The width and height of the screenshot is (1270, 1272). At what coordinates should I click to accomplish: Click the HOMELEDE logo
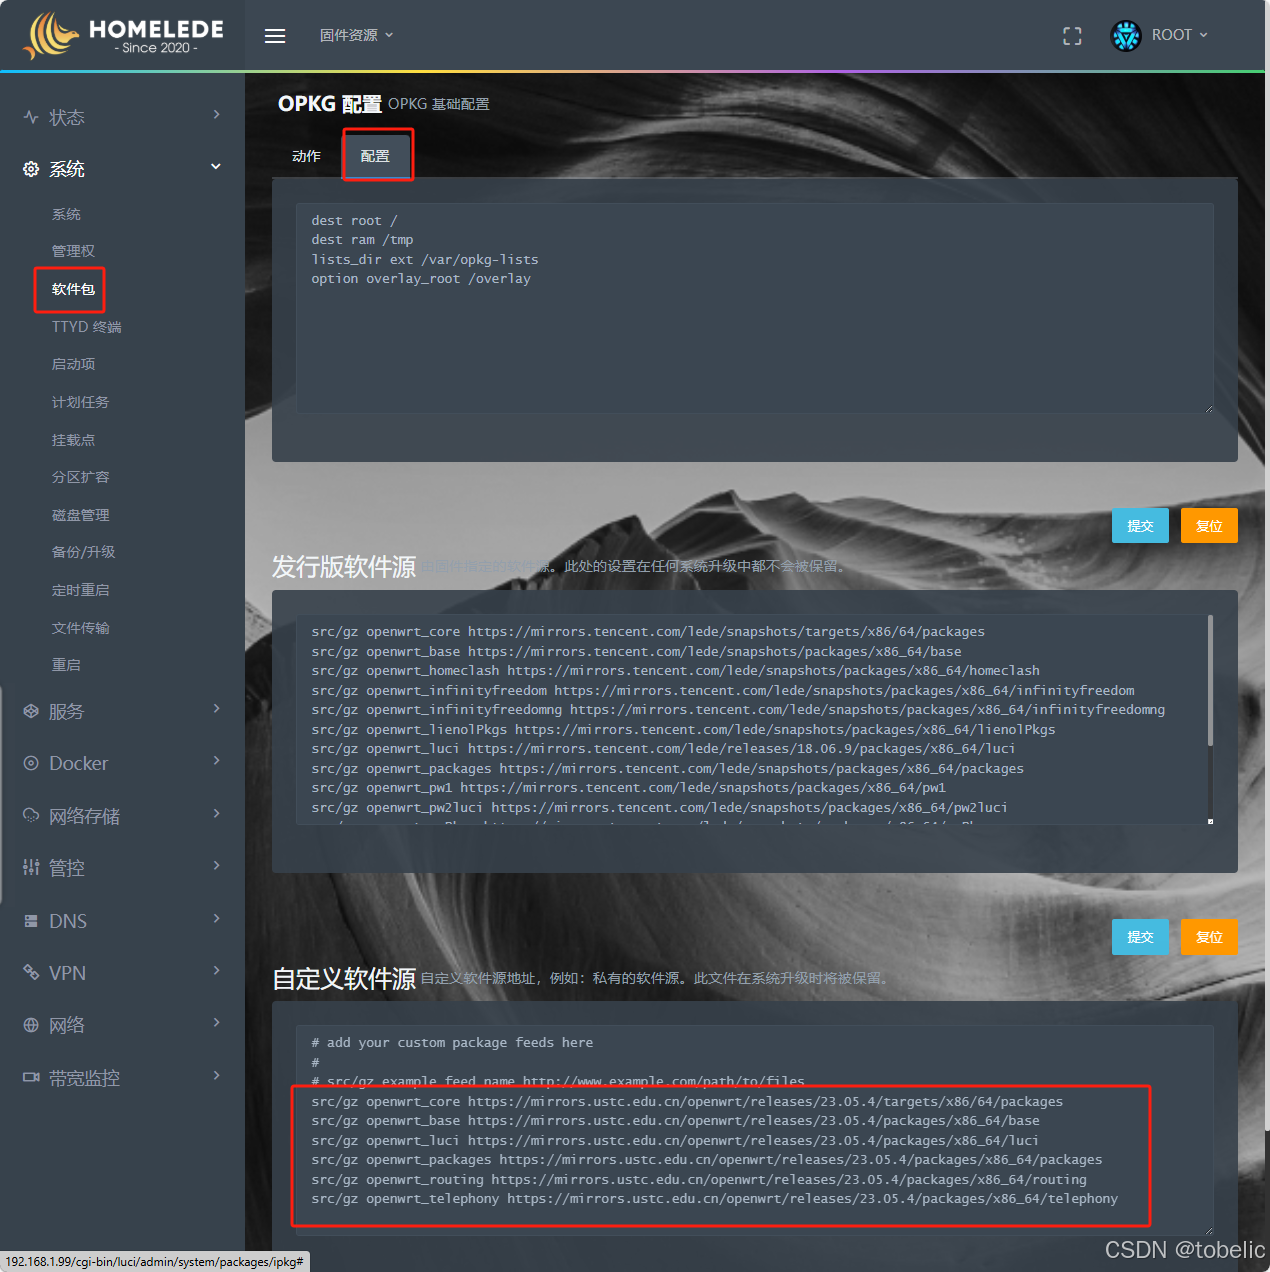click(123, 35)
